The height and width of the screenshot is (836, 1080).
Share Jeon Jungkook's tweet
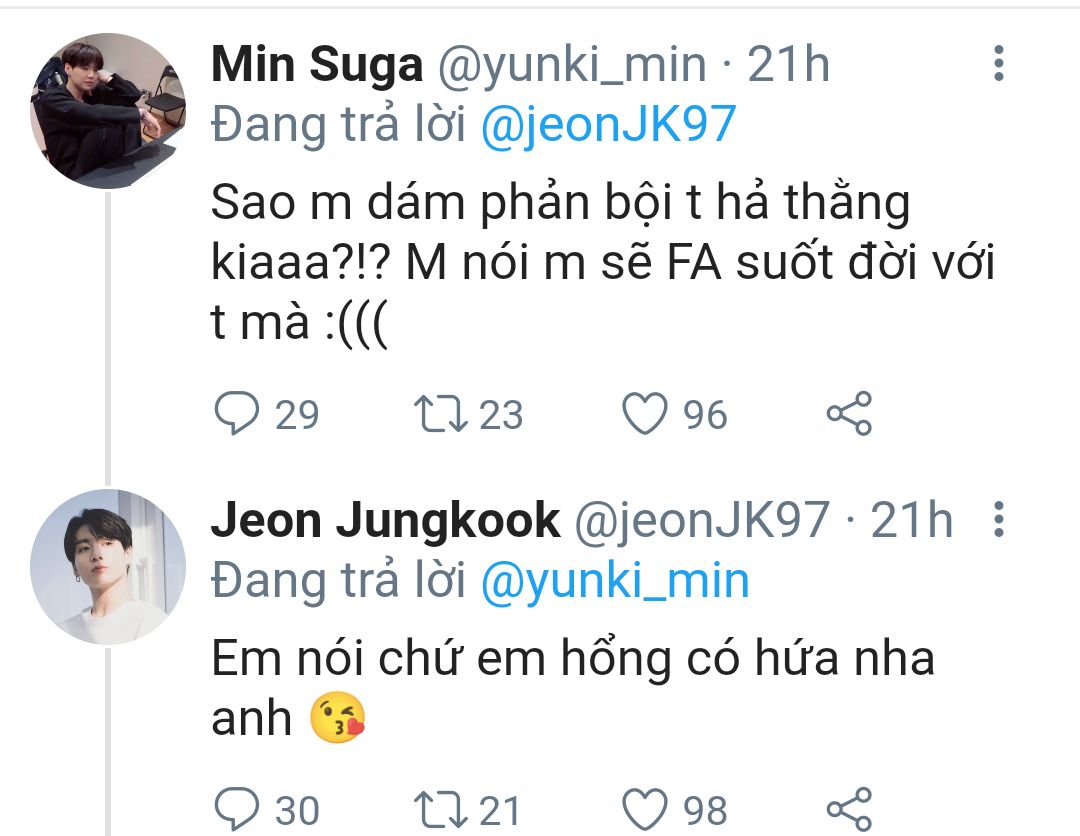[x=849, y=808]
